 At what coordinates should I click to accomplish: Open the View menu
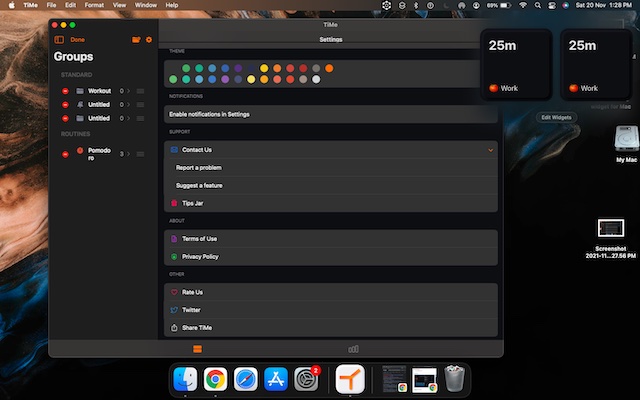point(119,5)
